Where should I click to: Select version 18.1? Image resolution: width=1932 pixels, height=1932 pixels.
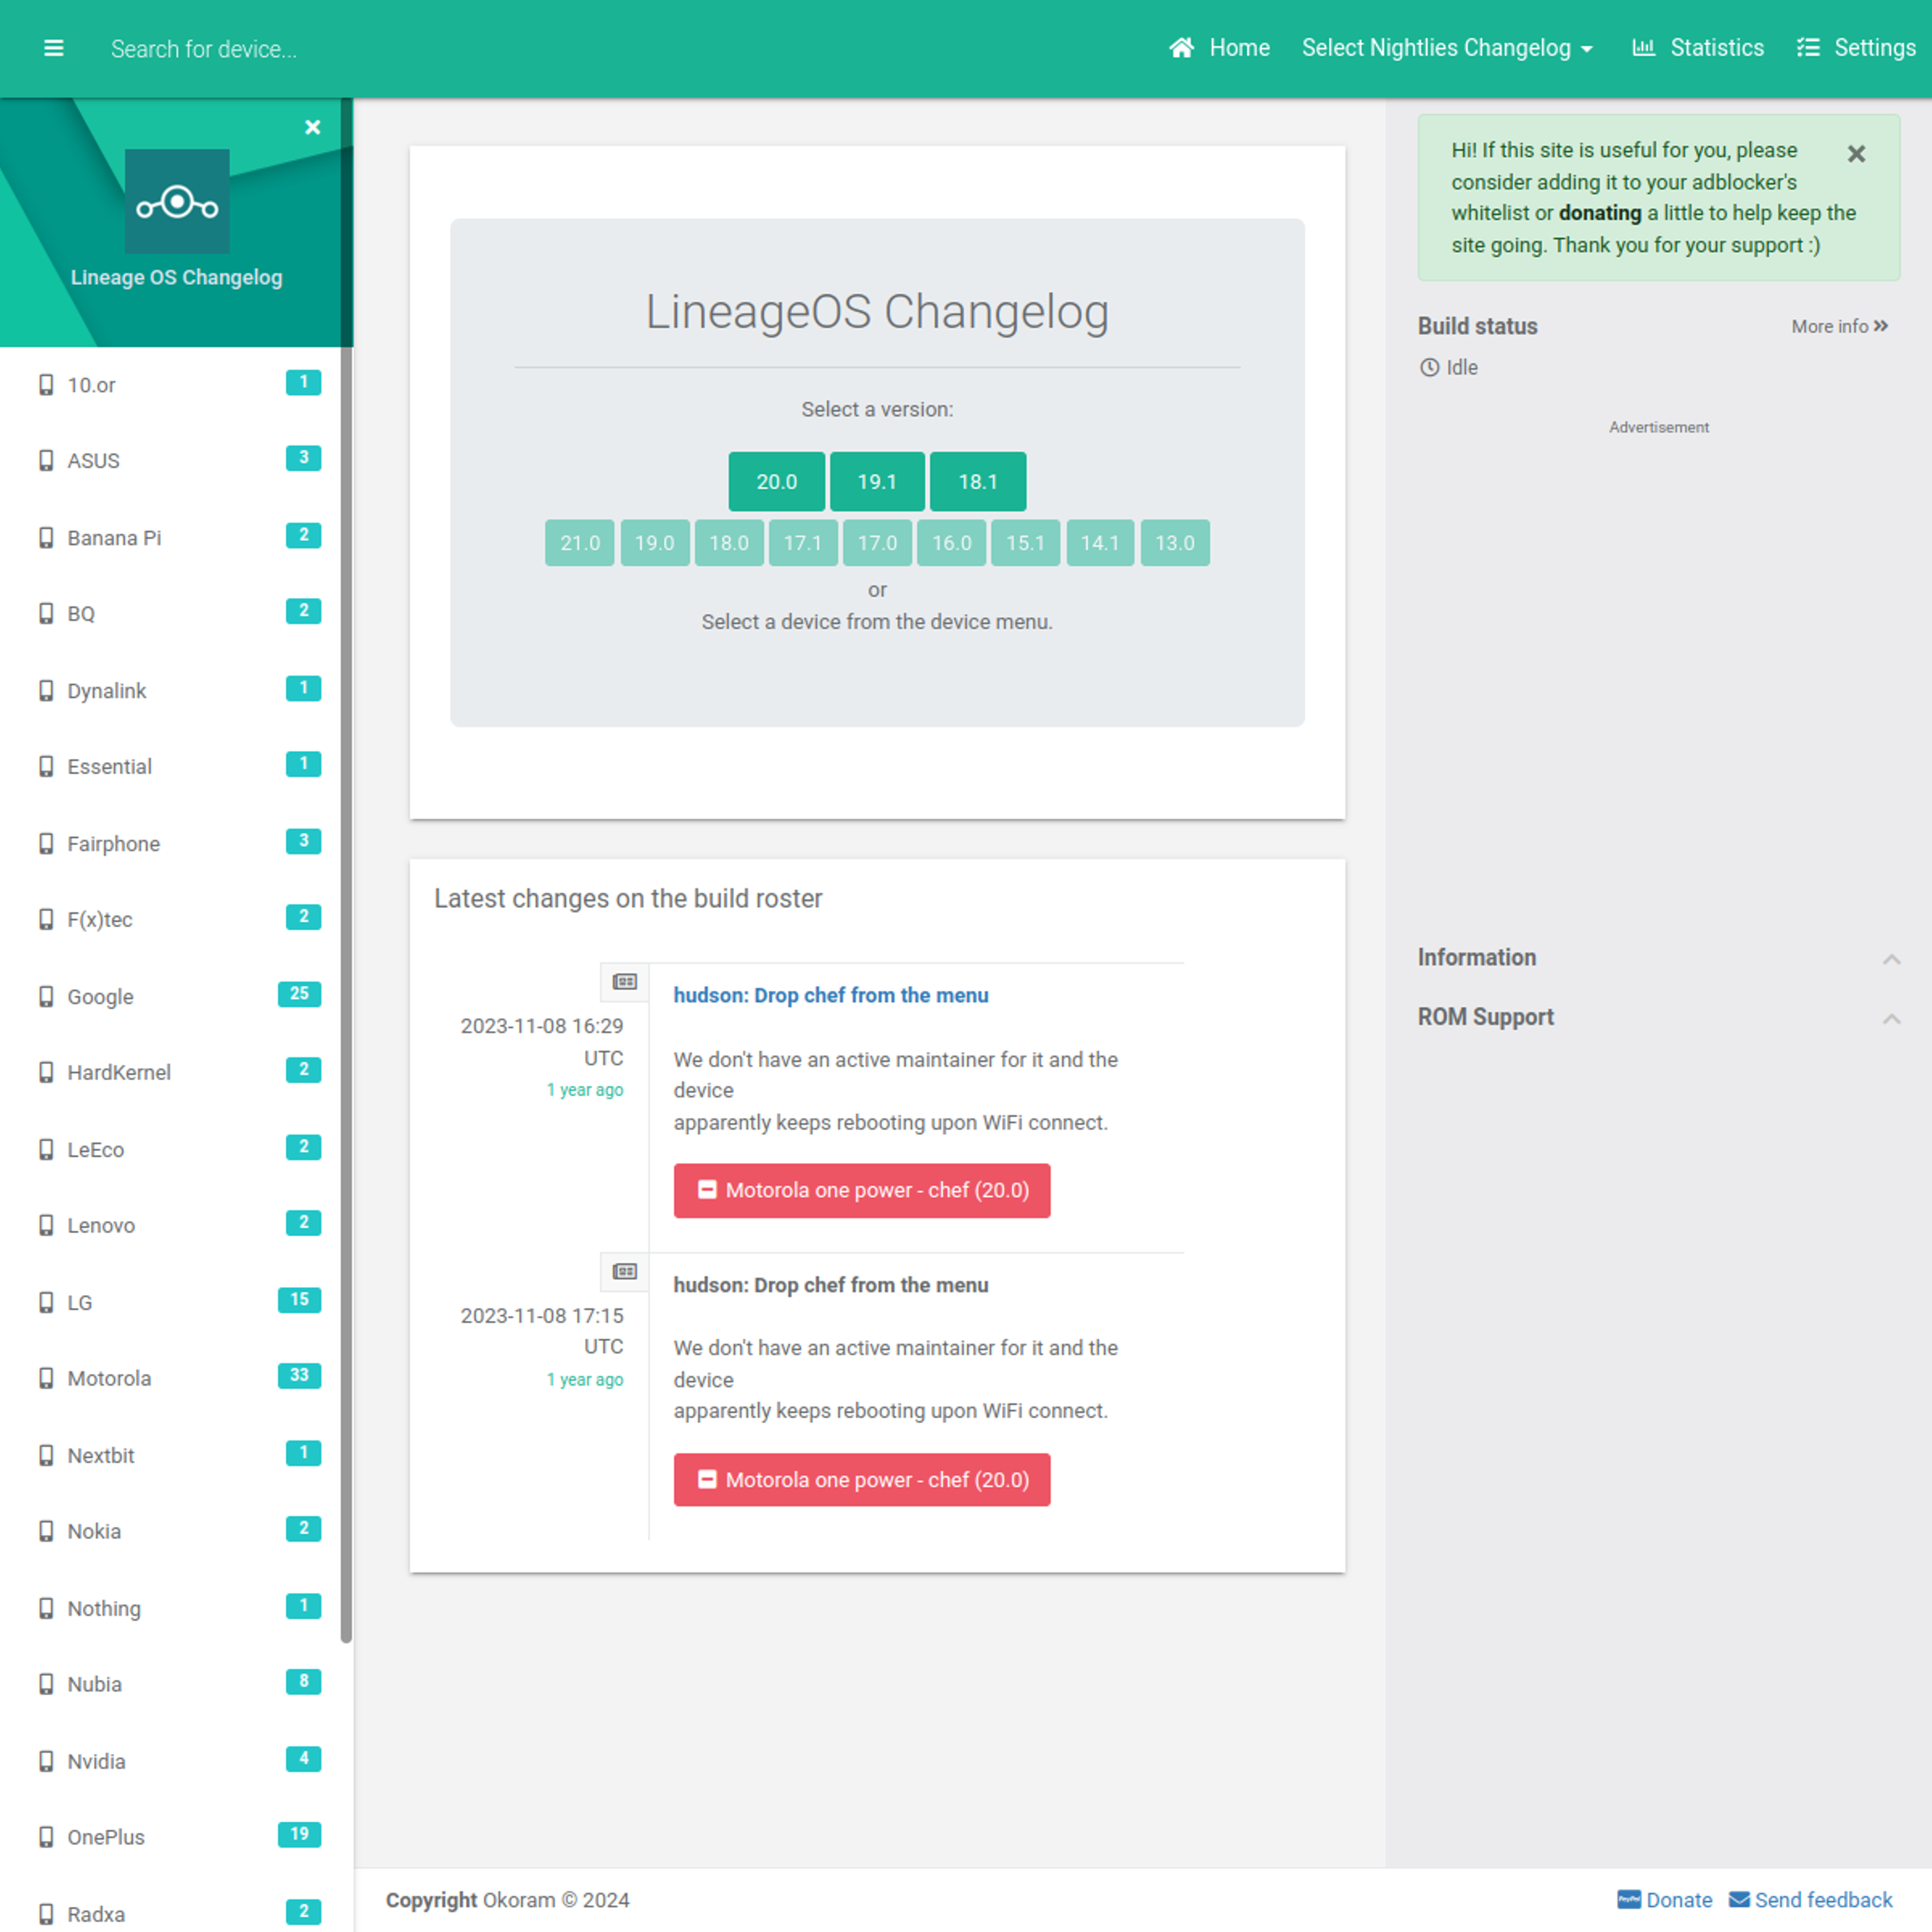(978, 481)
